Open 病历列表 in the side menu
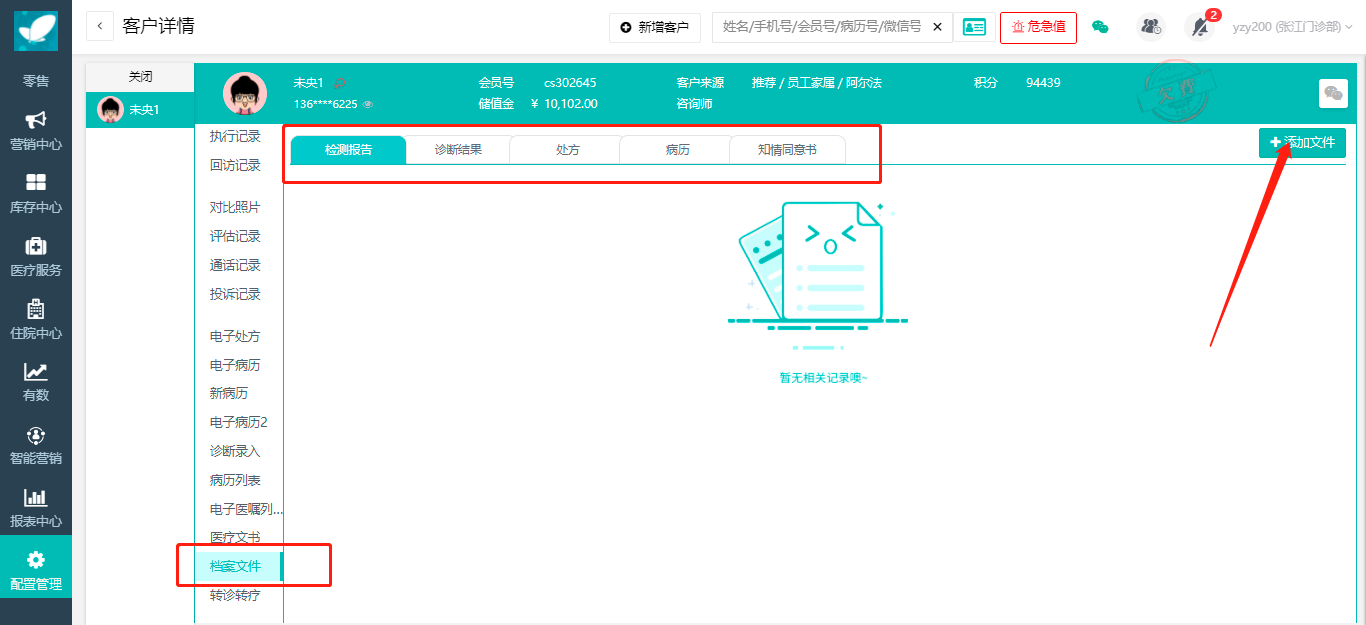The image size is (1366, 625). coord(235,480)
